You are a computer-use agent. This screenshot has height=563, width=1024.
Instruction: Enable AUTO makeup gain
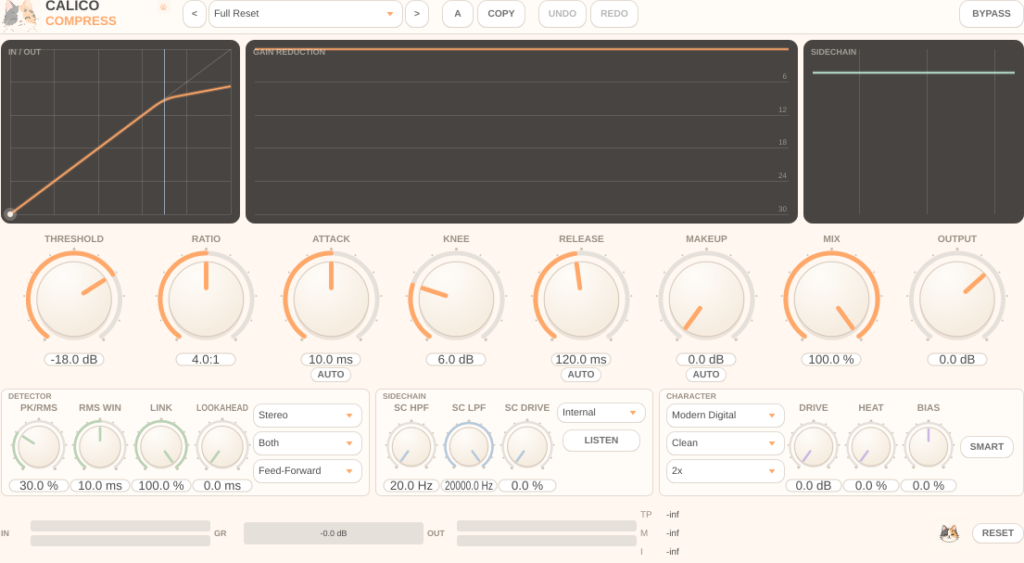pyautogui.click(x=706, y=374)
